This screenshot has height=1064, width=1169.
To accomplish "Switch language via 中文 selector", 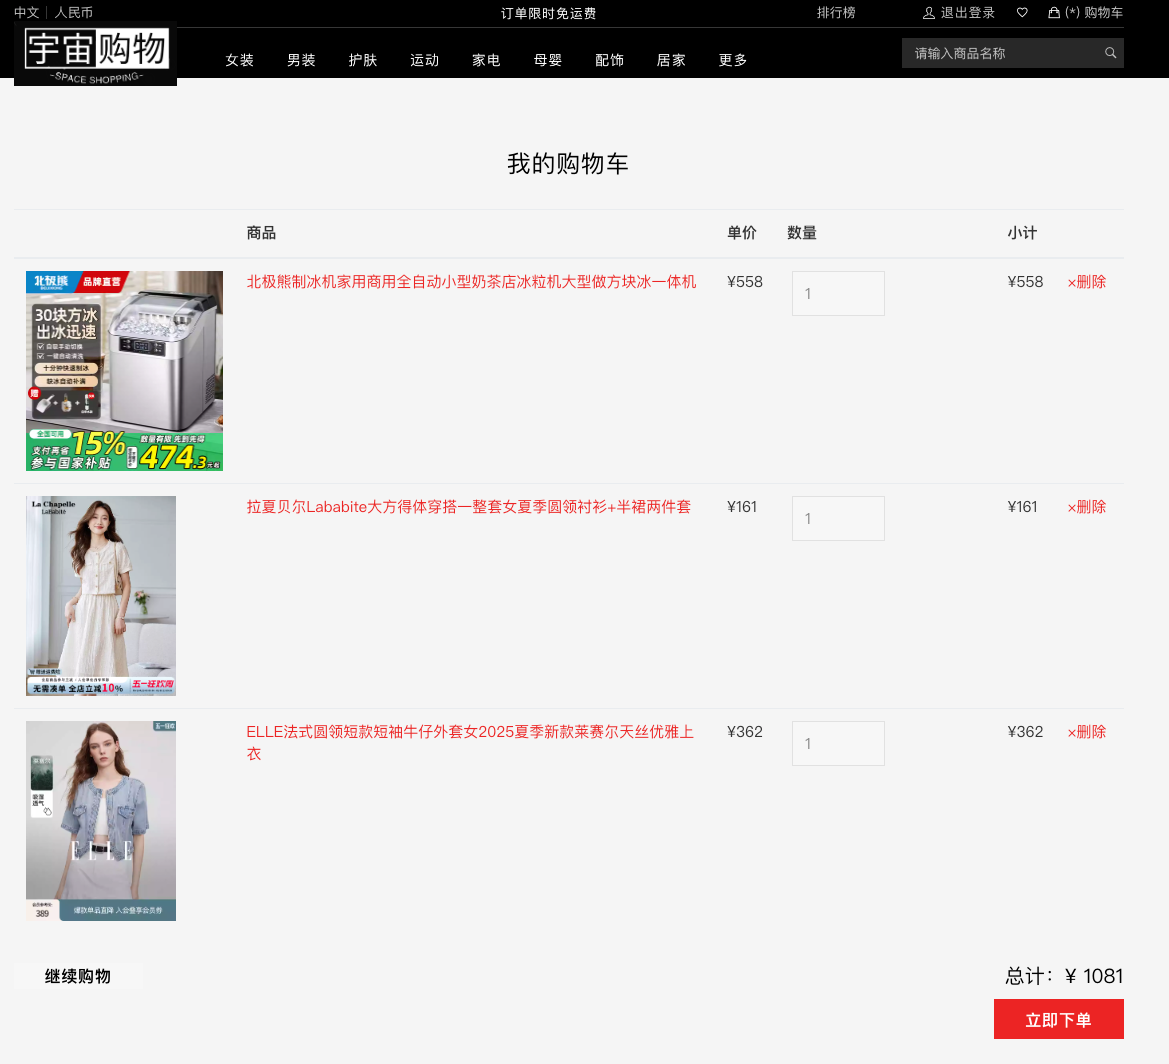I will click(x=26, y=13).
